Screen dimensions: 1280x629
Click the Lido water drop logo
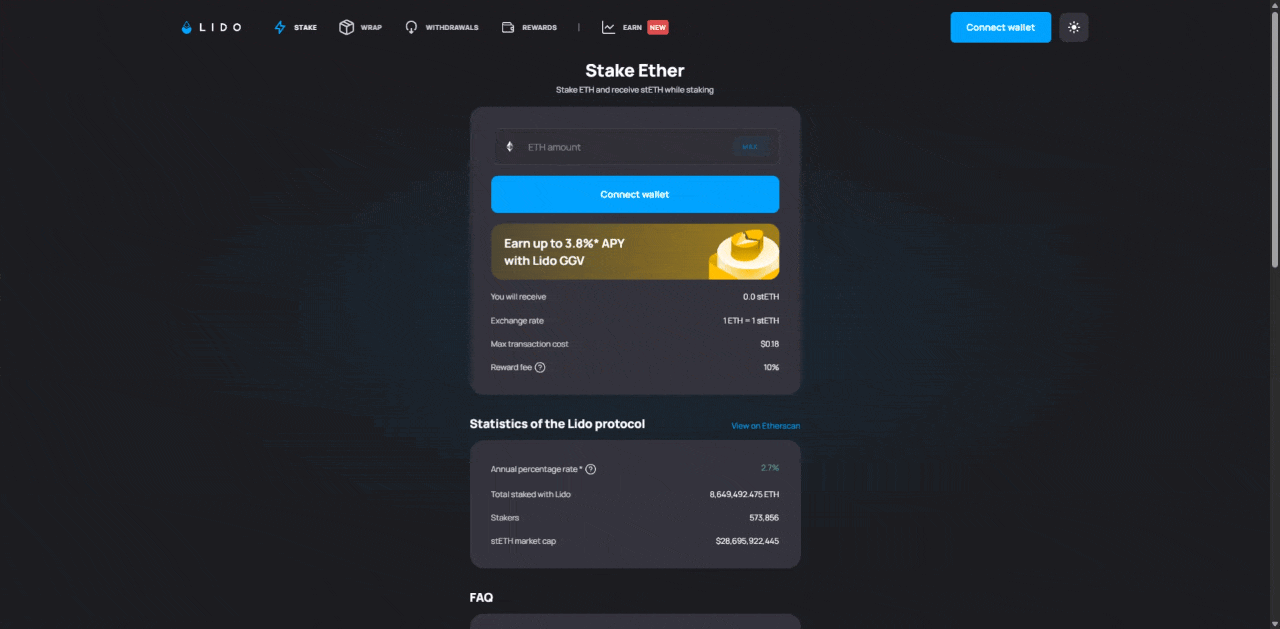(x=186, y=28)
